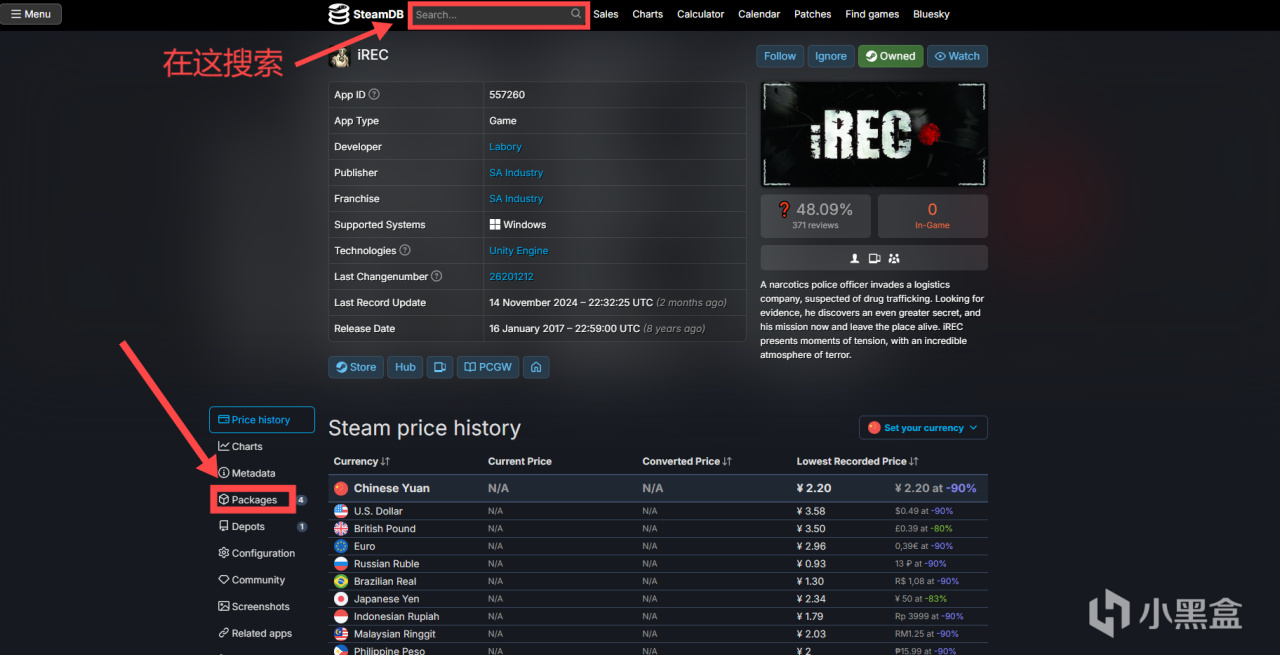Select the Screenshots sidebar tab

262,607
